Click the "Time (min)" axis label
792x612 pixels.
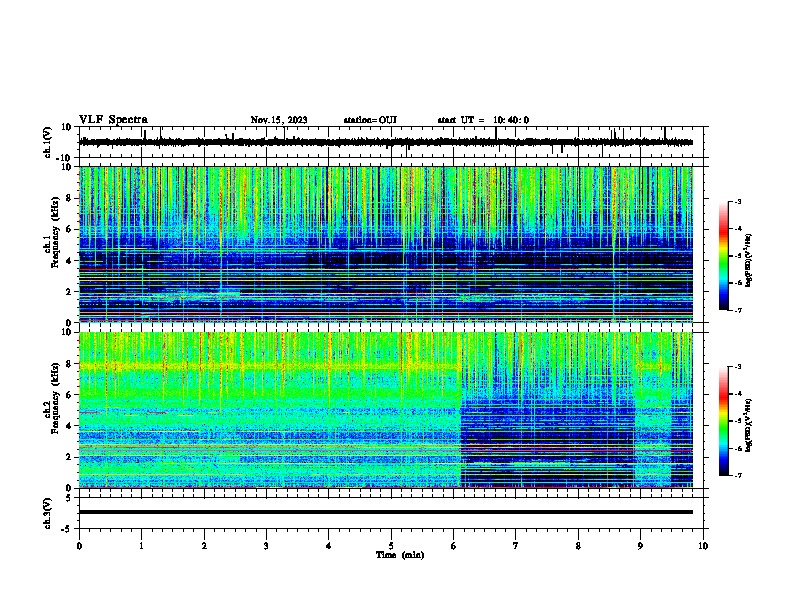pyautogui.click(x=400, y=555)
